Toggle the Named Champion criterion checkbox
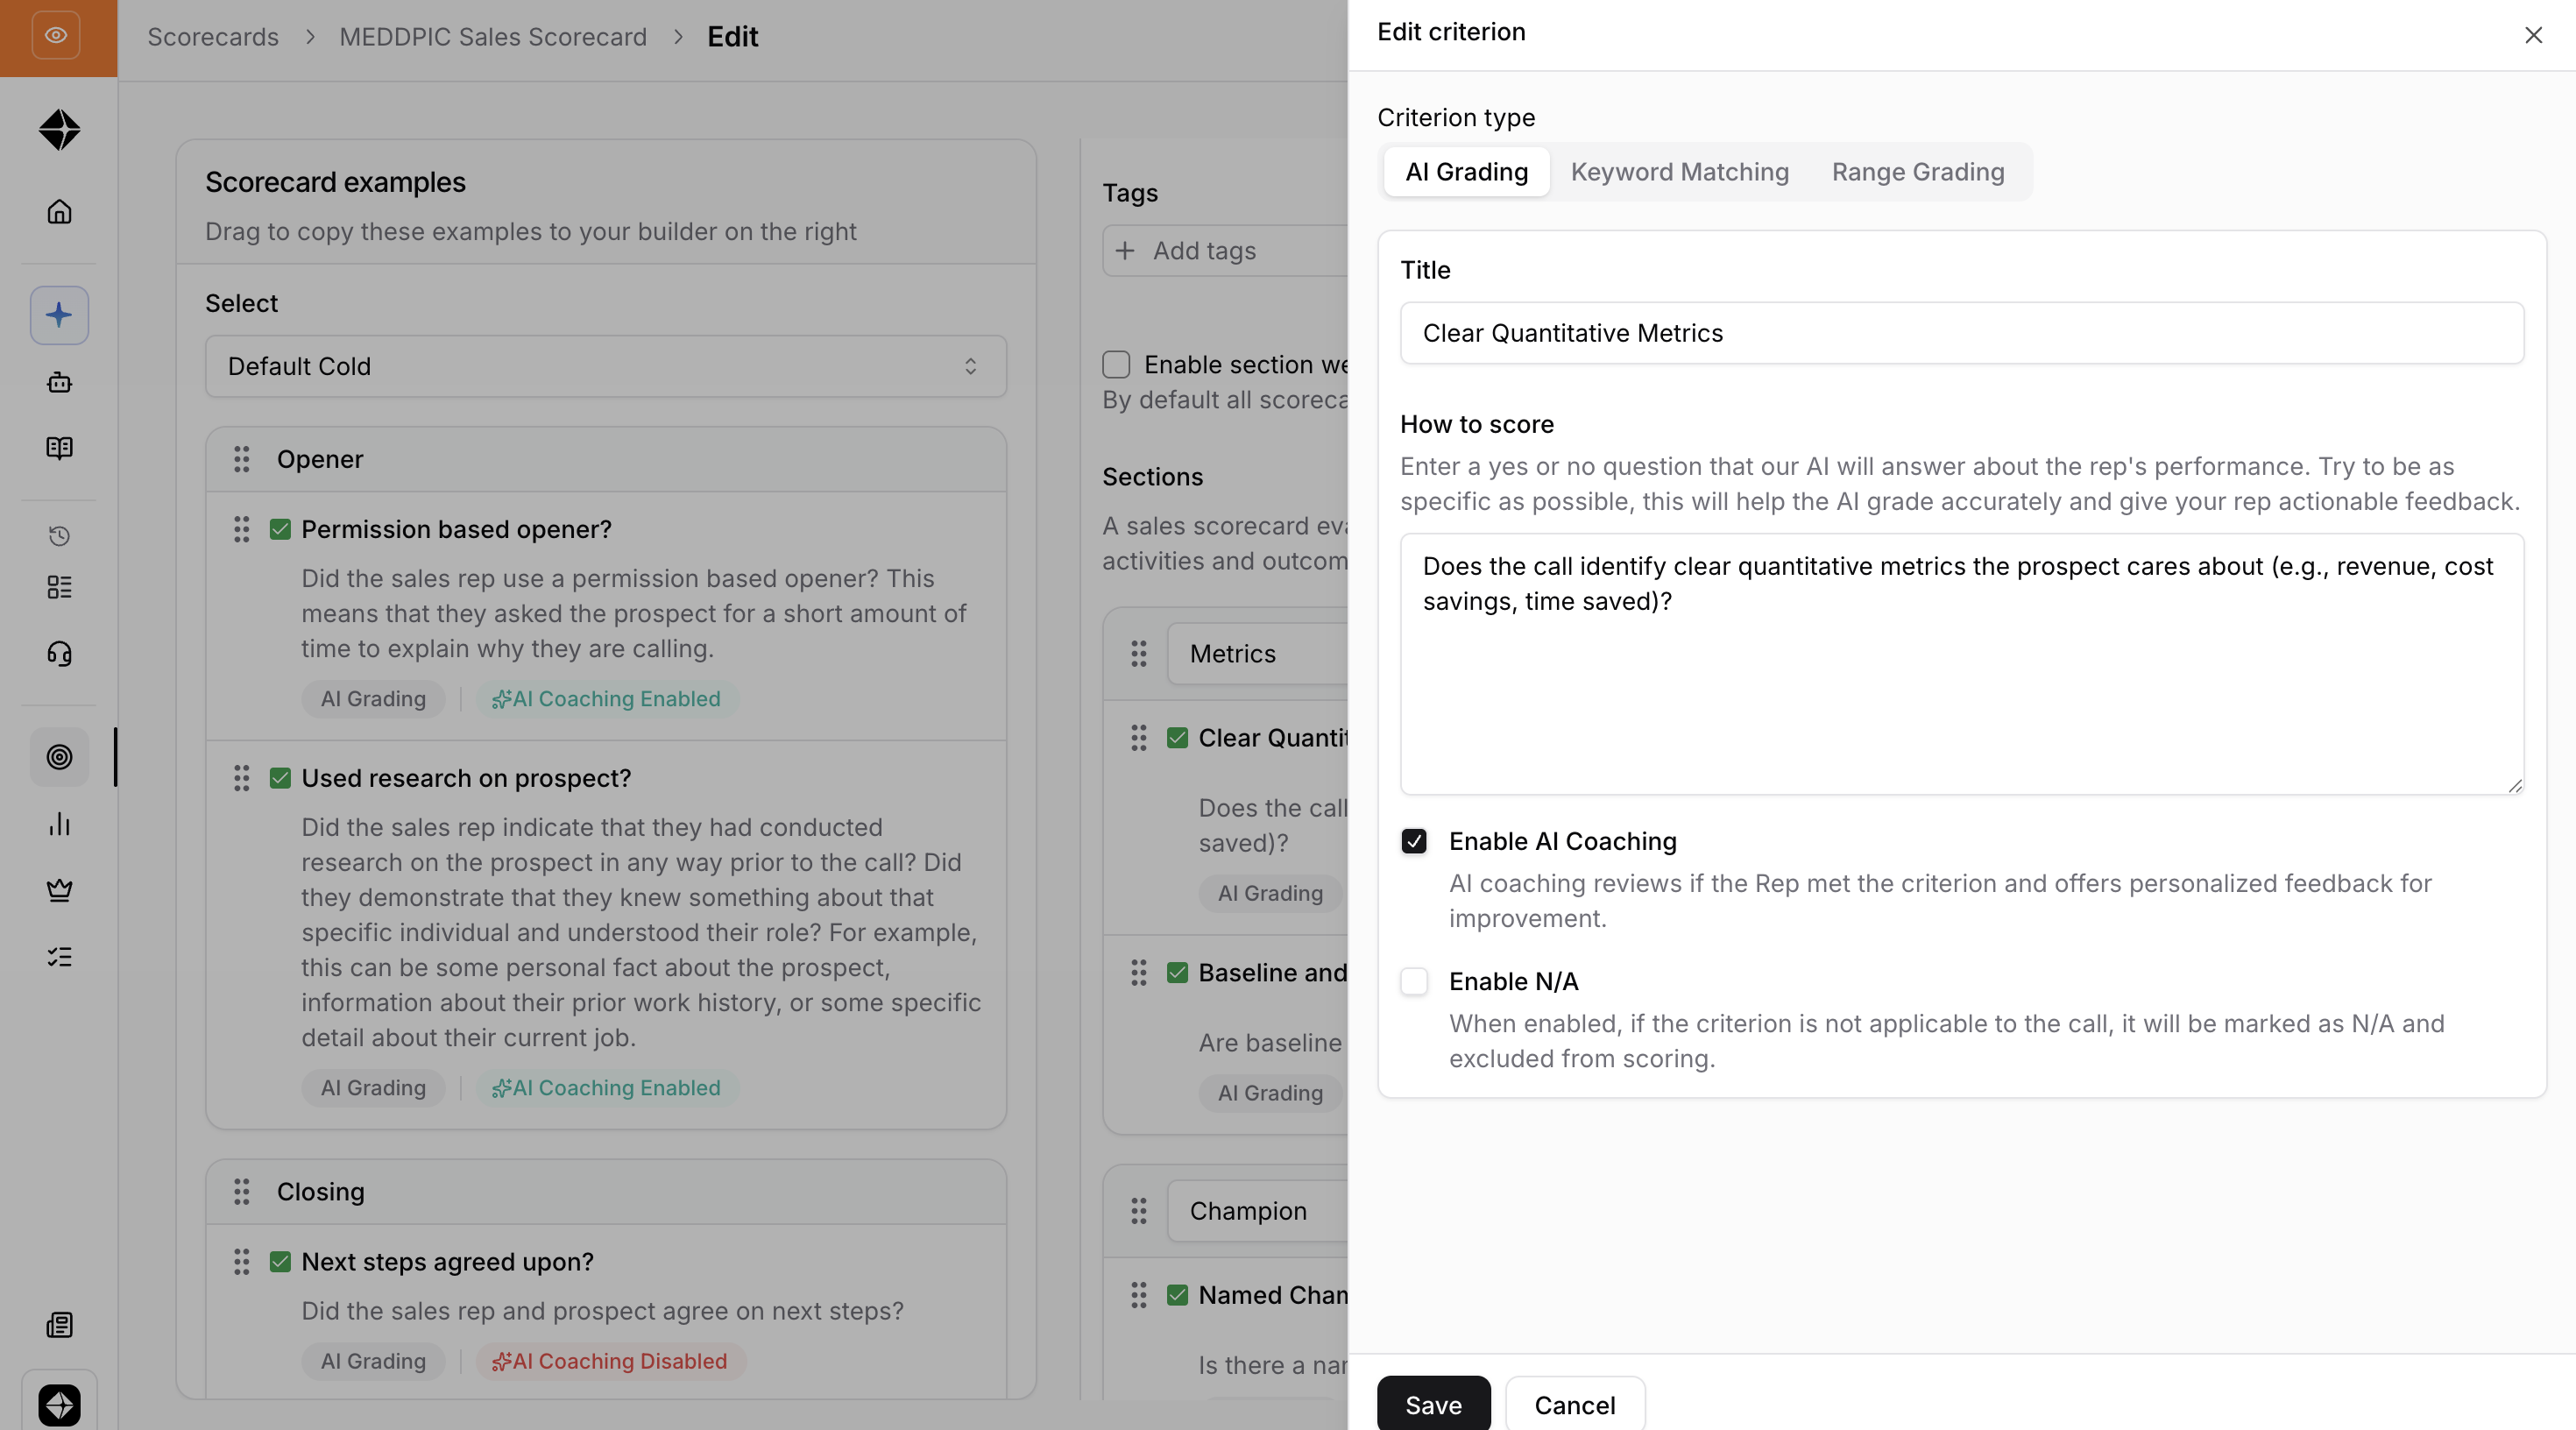The image size is (2576, 1430). [x=1177, y=1295]
